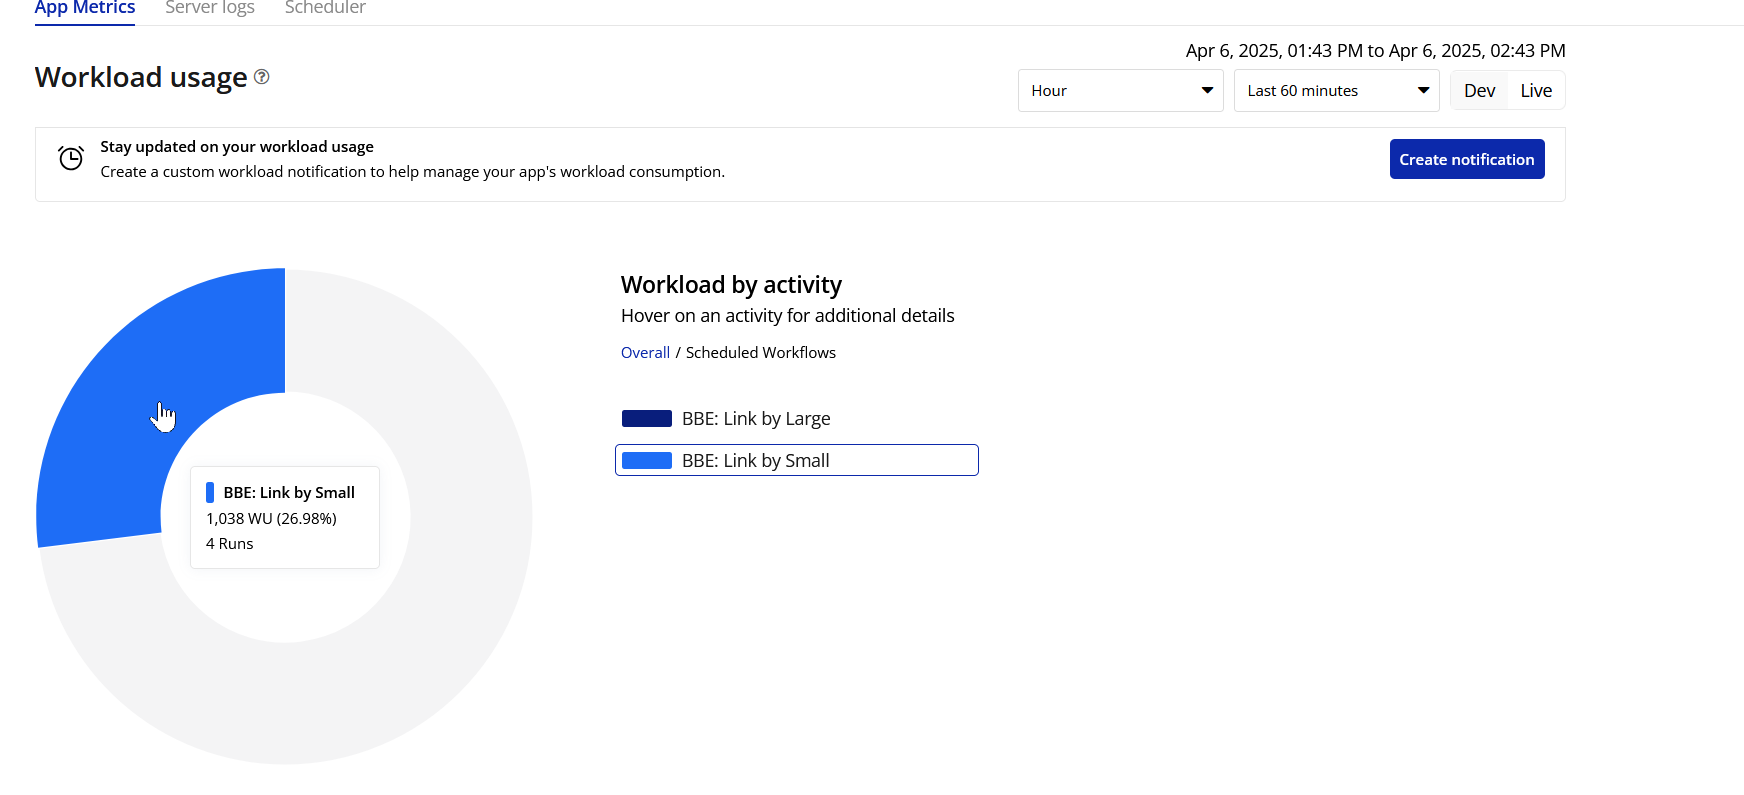Image resolution: width=1744 pixels, height=795 pixels.
Task: Select the BBE: Link by Small legend label
Action: (756, 461)
